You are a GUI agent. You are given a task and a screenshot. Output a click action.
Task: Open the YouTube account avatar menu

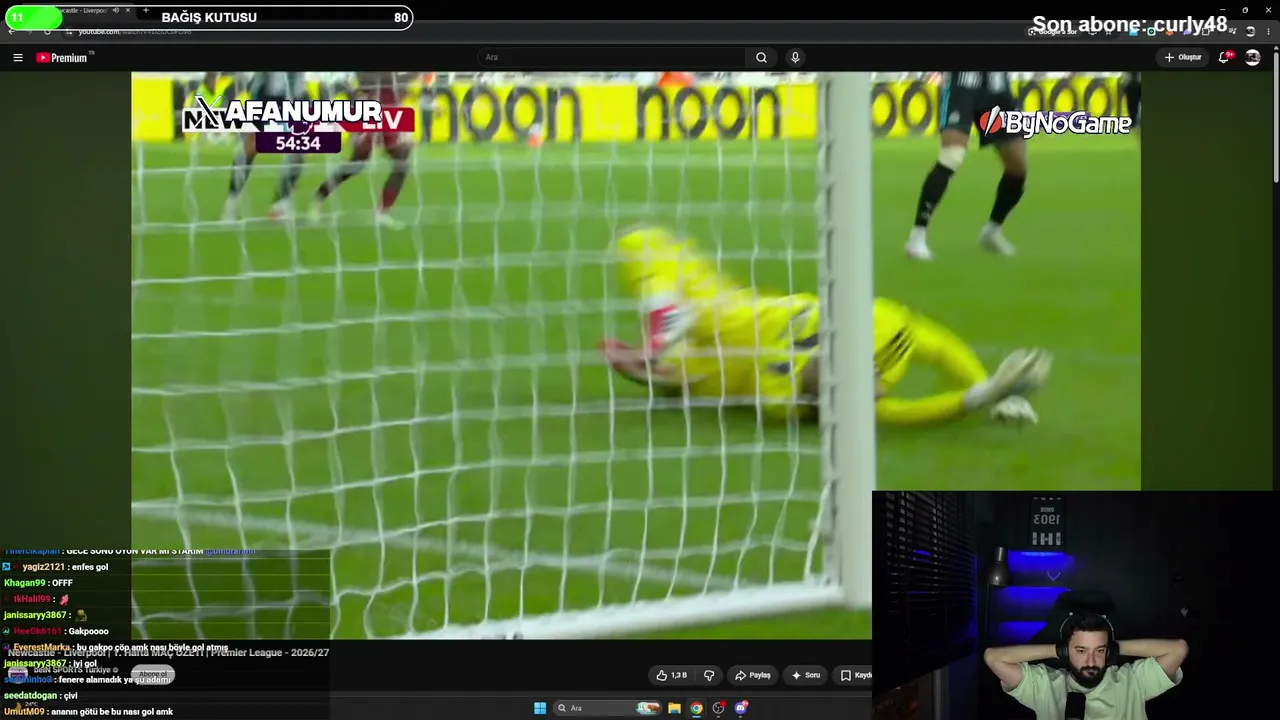pyautogui.click(x=1252, y=57)
